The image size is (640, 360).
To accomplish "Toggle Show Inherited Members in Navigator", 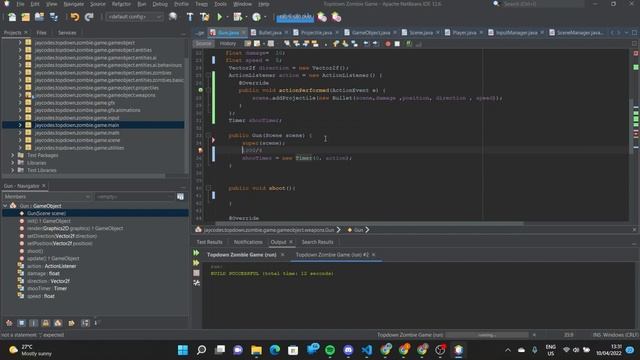I will (9, 323).
